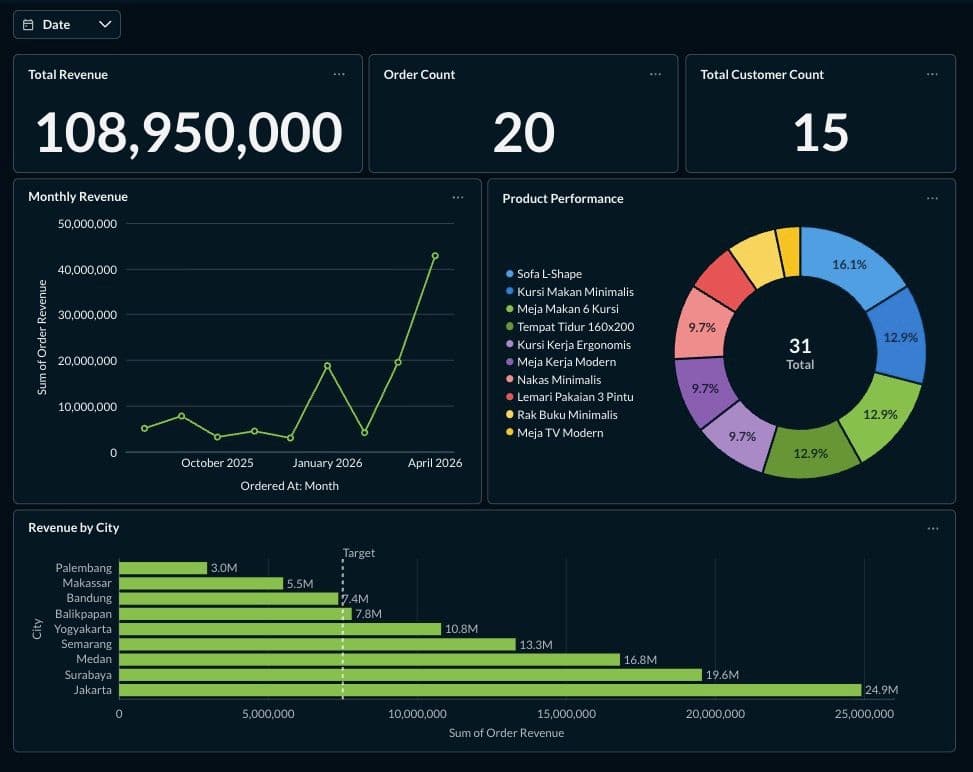The width and height of the screenshot is (973, 772).
Task: Click the 108,950,000 total revenue value
Action: click(189, 132)
